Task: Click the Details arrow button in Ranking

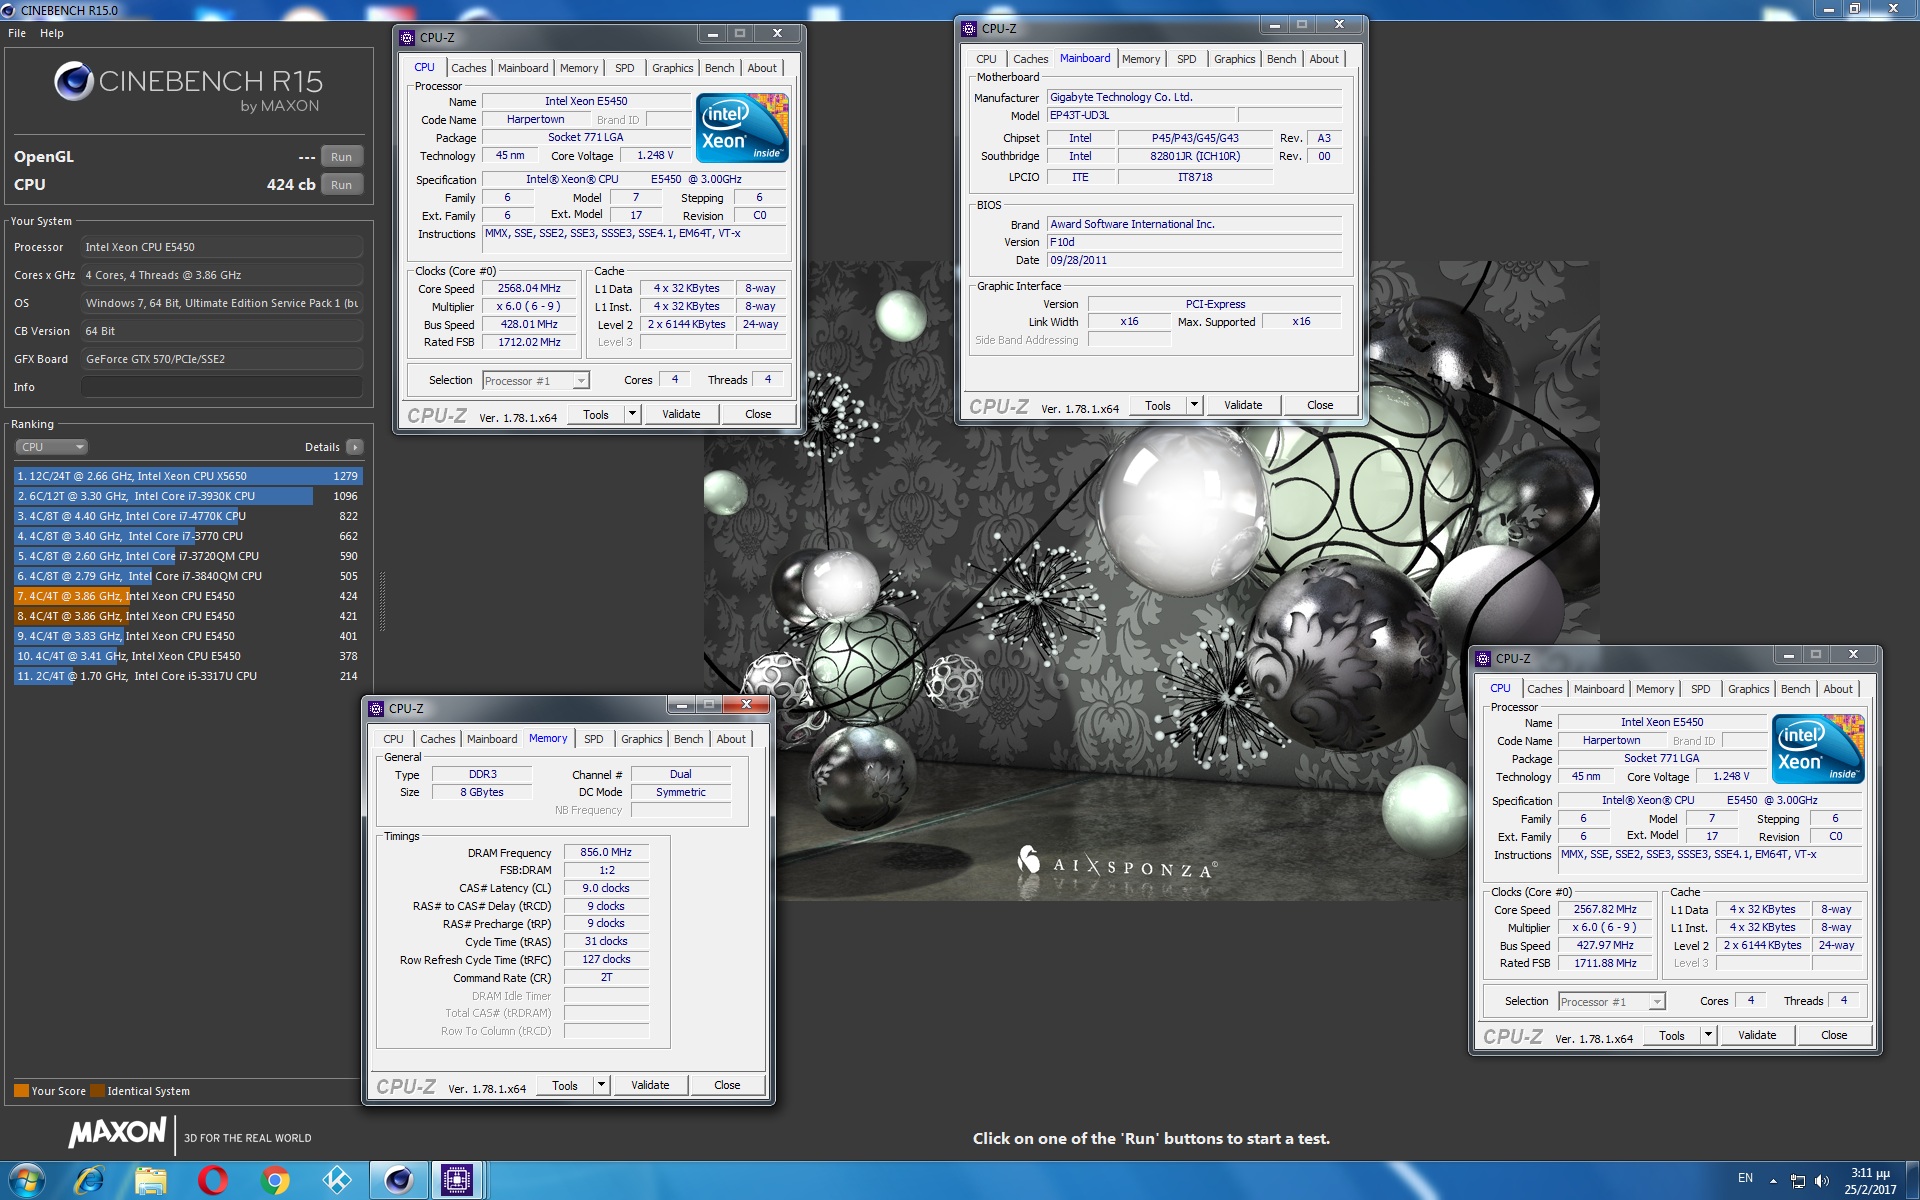Action: 355,447
